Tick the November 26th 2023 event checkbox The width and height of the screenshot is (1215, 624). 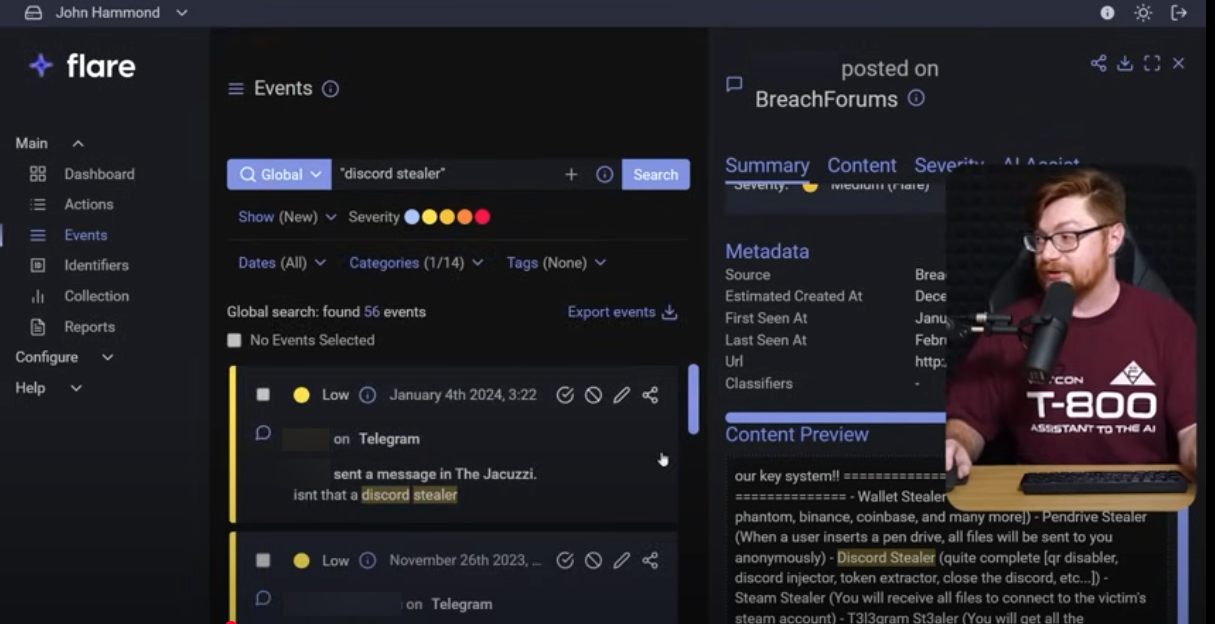point(263,560)
